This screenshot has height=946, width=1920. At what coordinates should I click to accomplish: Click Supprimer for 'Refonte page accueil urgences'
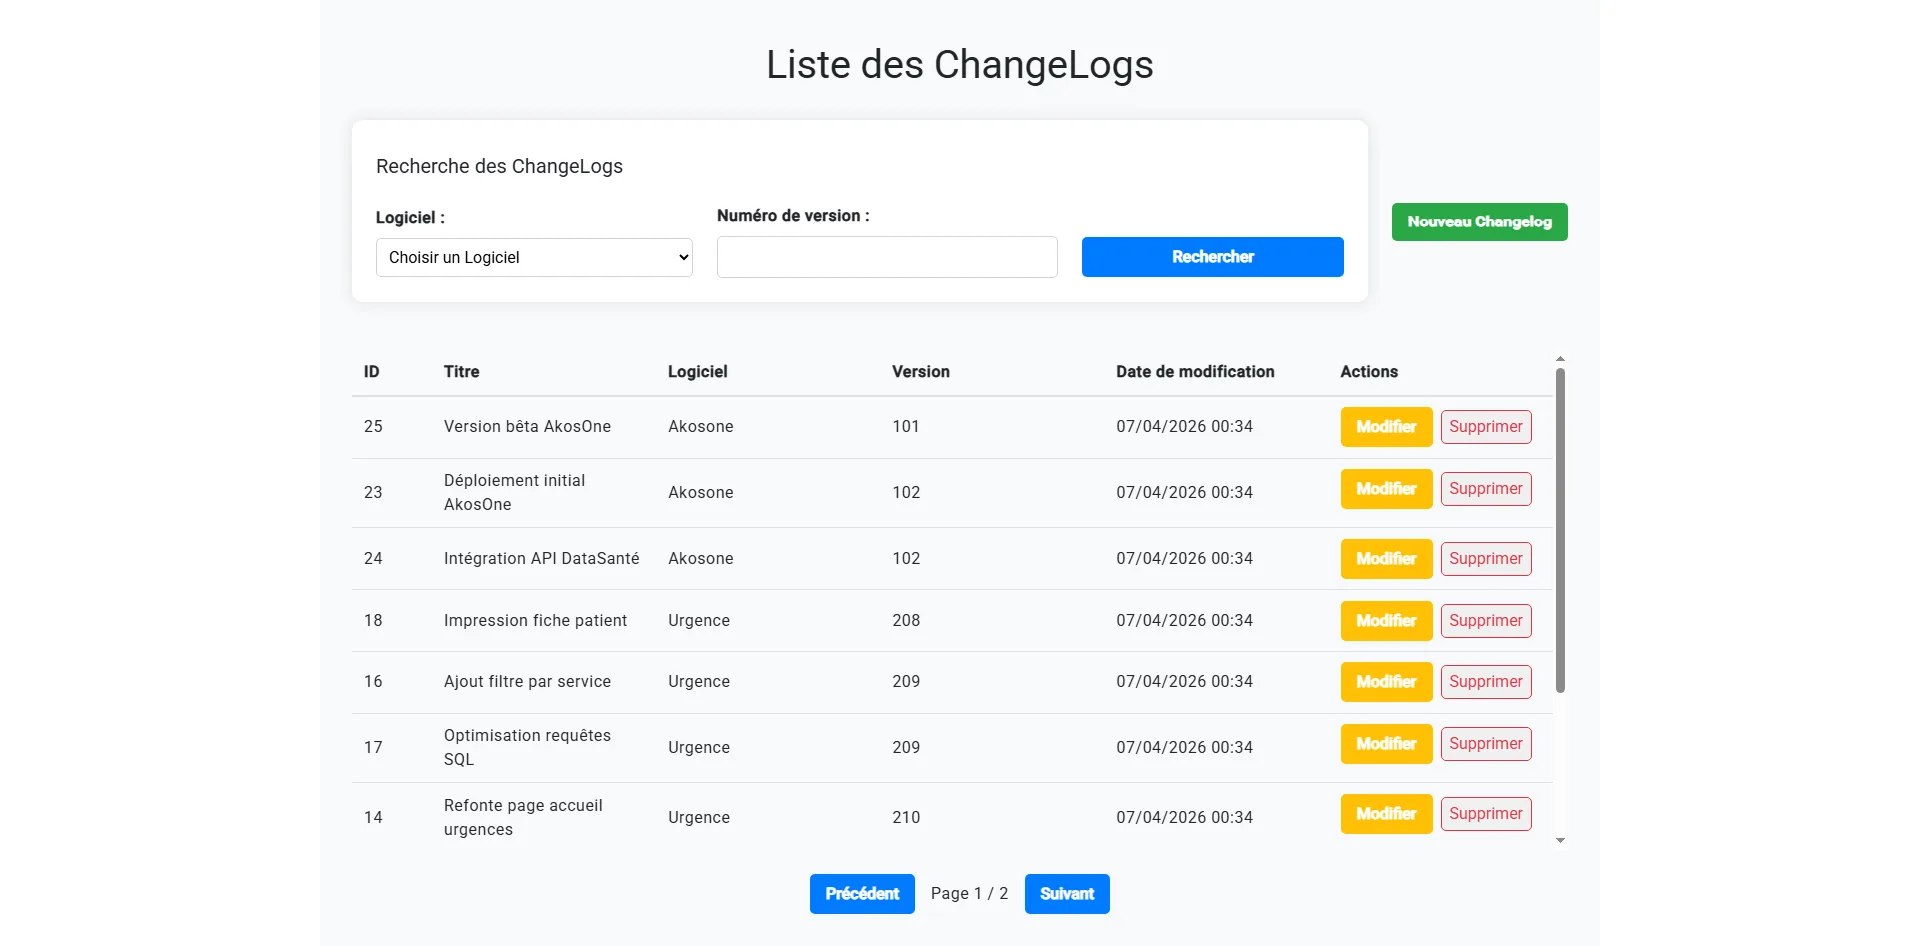pyautogui.click(x=1486, y=813)
